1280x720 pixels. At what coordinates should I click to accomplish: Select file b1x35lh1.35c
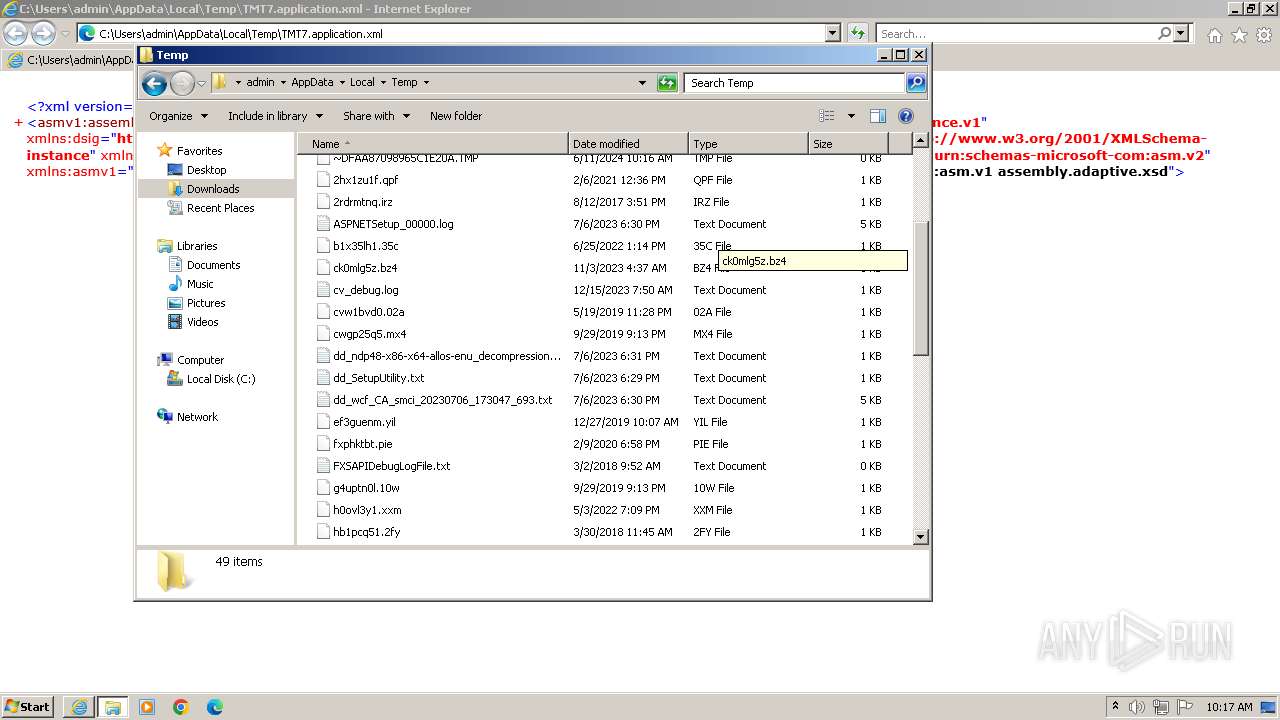(x=366, y=246)
